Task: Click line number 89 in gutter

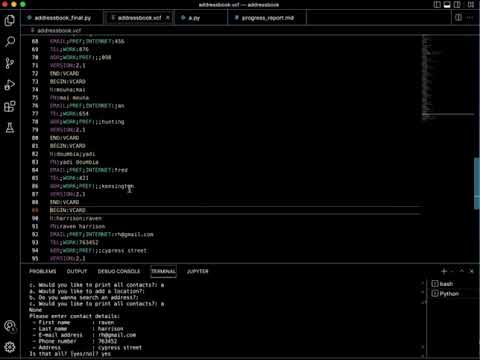Action: click(35, 210)
